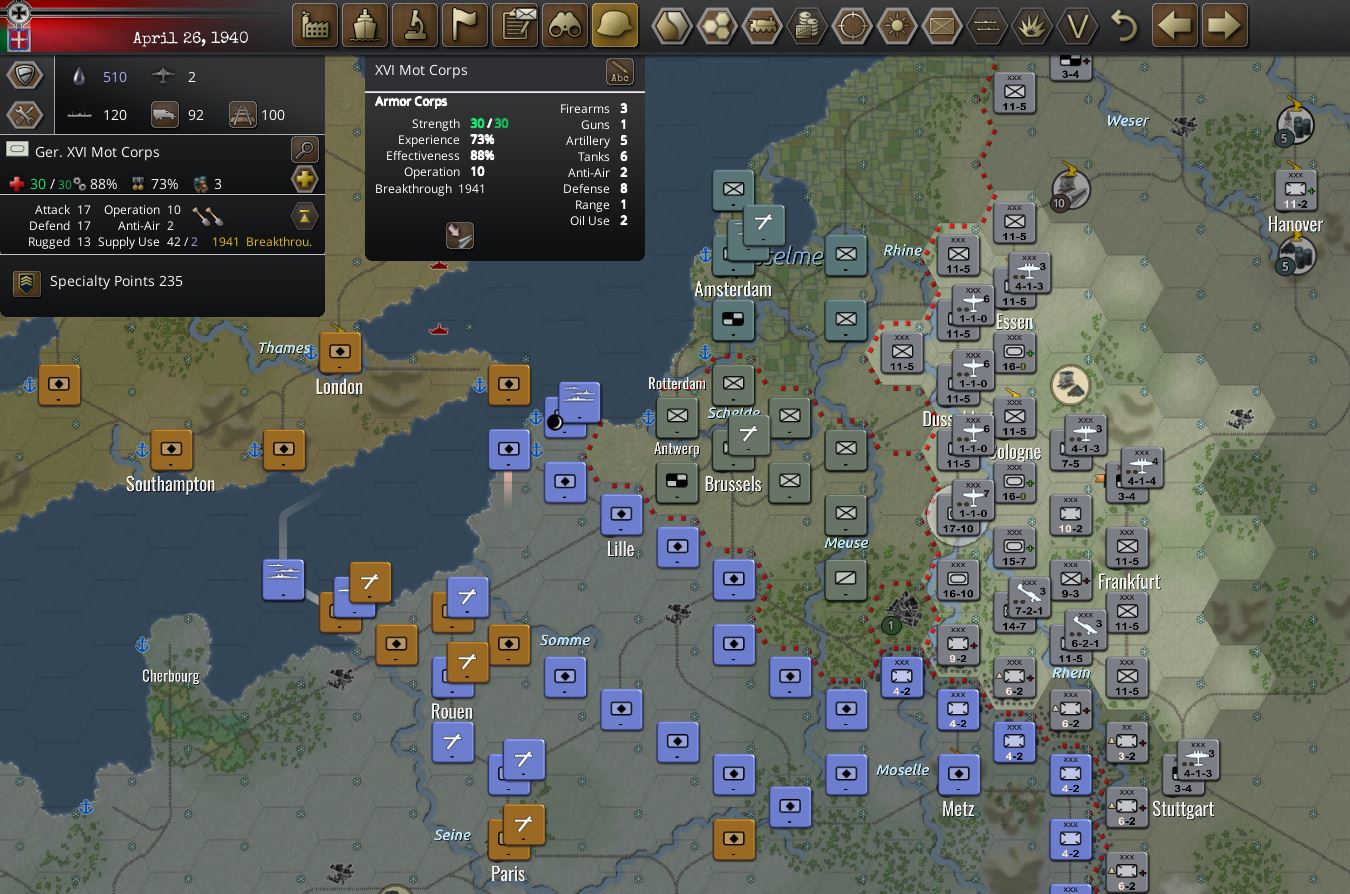Image resolution: width=1350 pixels, height=894 pixels.
Task: Click the Iron Cross emblem top-left
Action: coord(20,12)
